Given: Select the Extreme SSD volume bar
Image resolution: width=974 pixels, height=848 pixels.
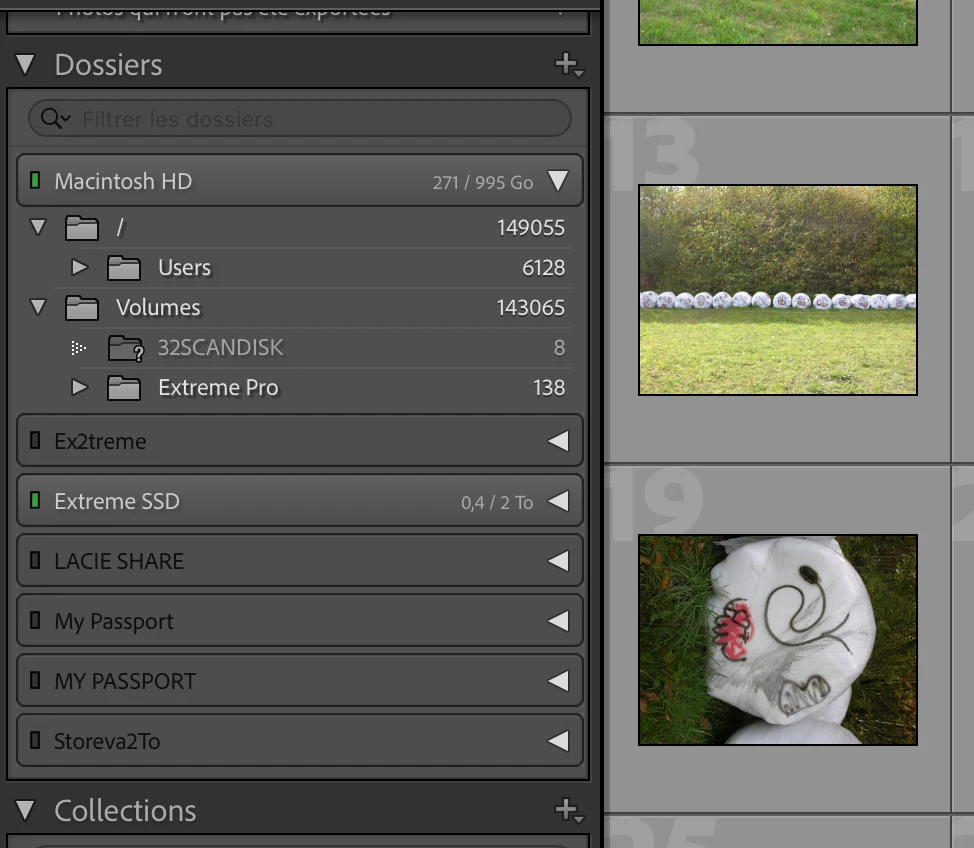Looking at the screenshot, I should pyautogui.click(x=299, y=501).
